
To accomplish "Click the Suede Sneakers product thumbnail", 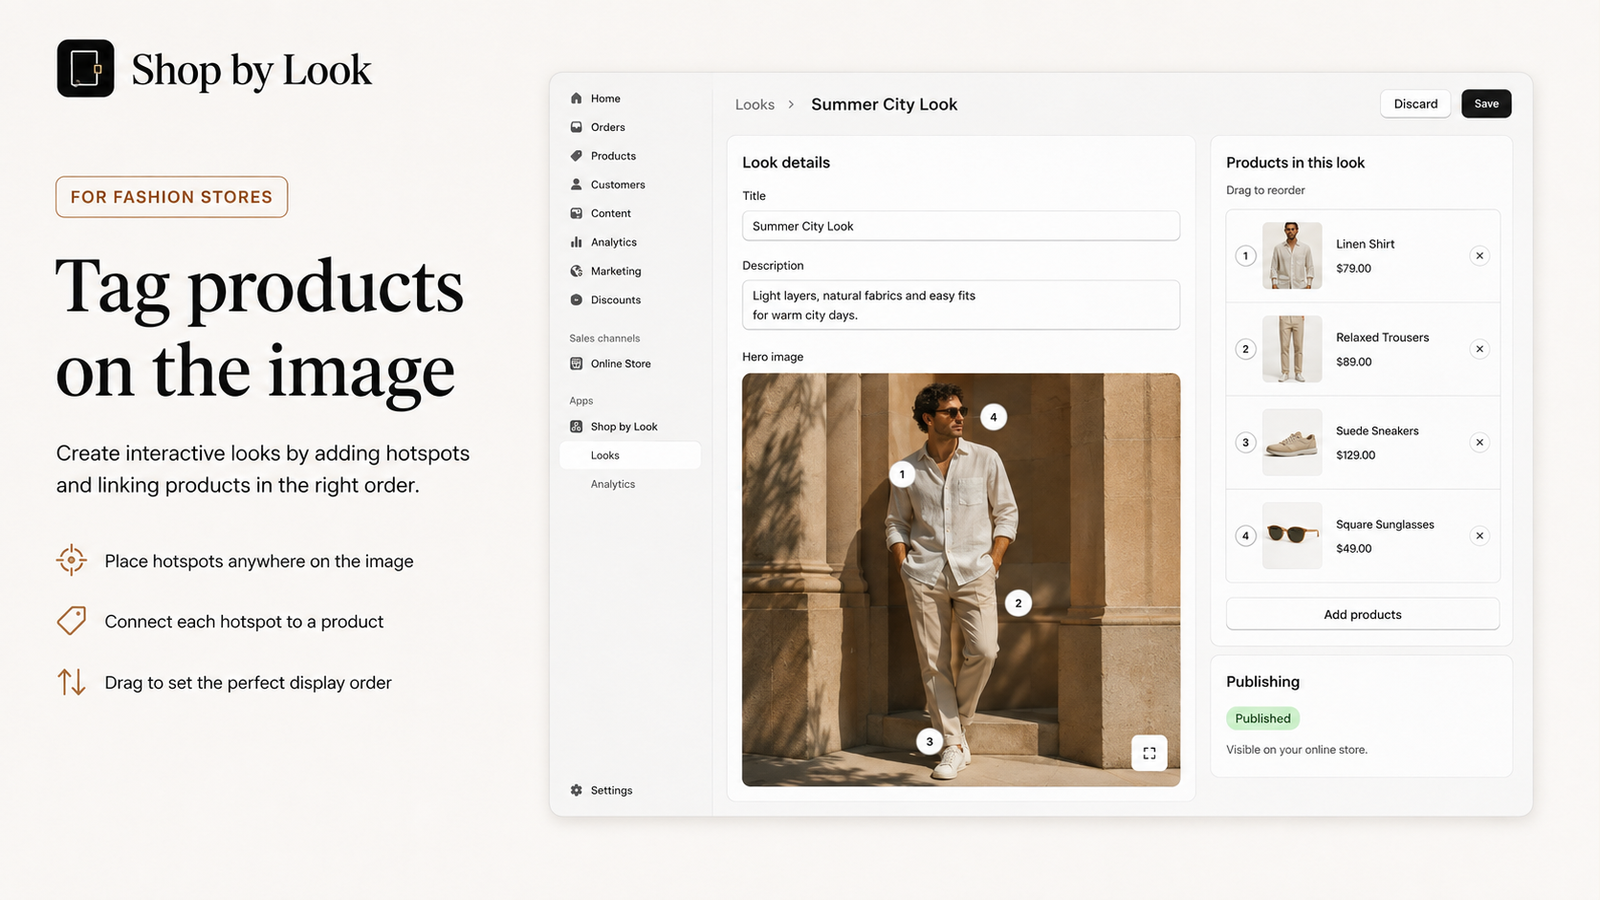I will (x=1292, y=442).
